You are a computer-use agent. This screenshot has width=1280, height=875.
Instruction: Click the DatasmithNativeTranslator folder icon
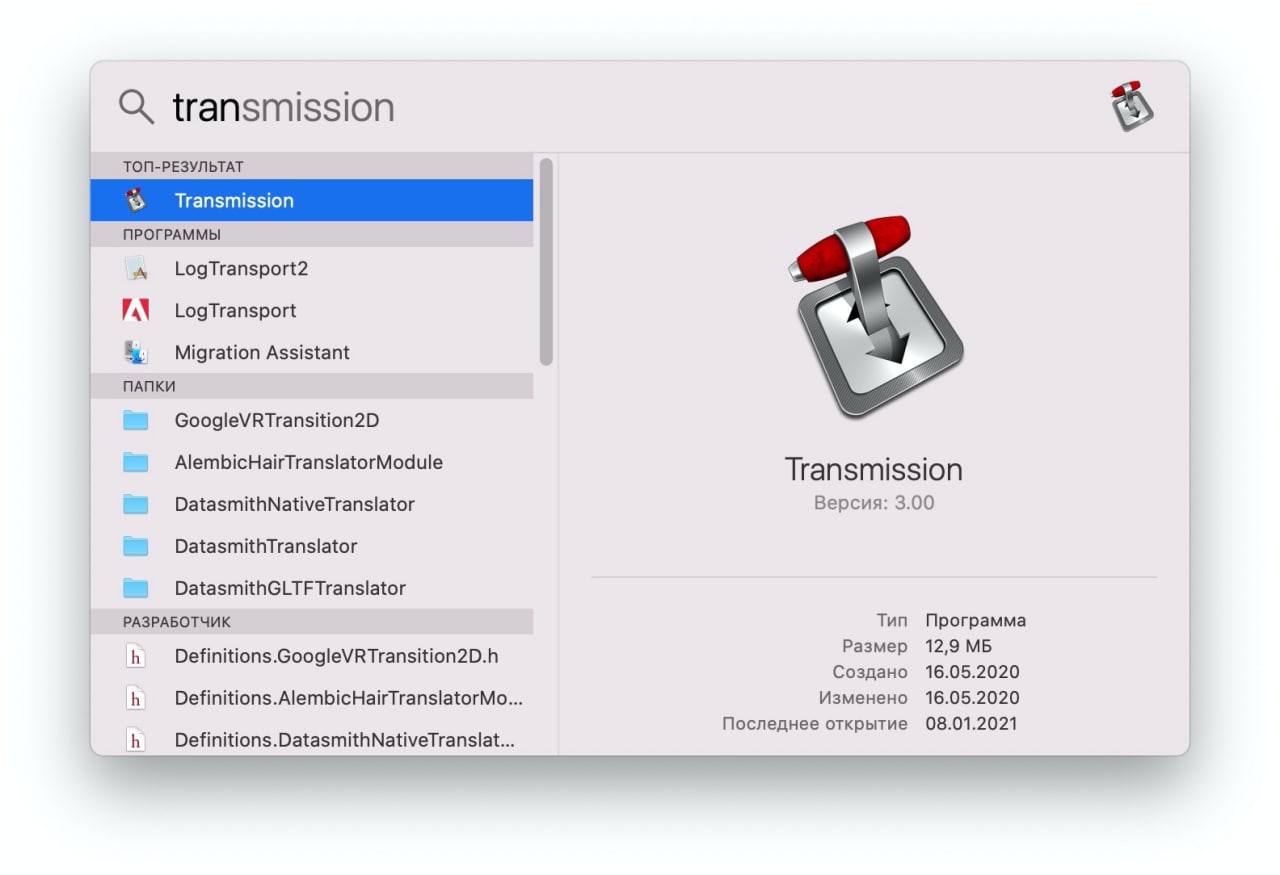(136, 504)
